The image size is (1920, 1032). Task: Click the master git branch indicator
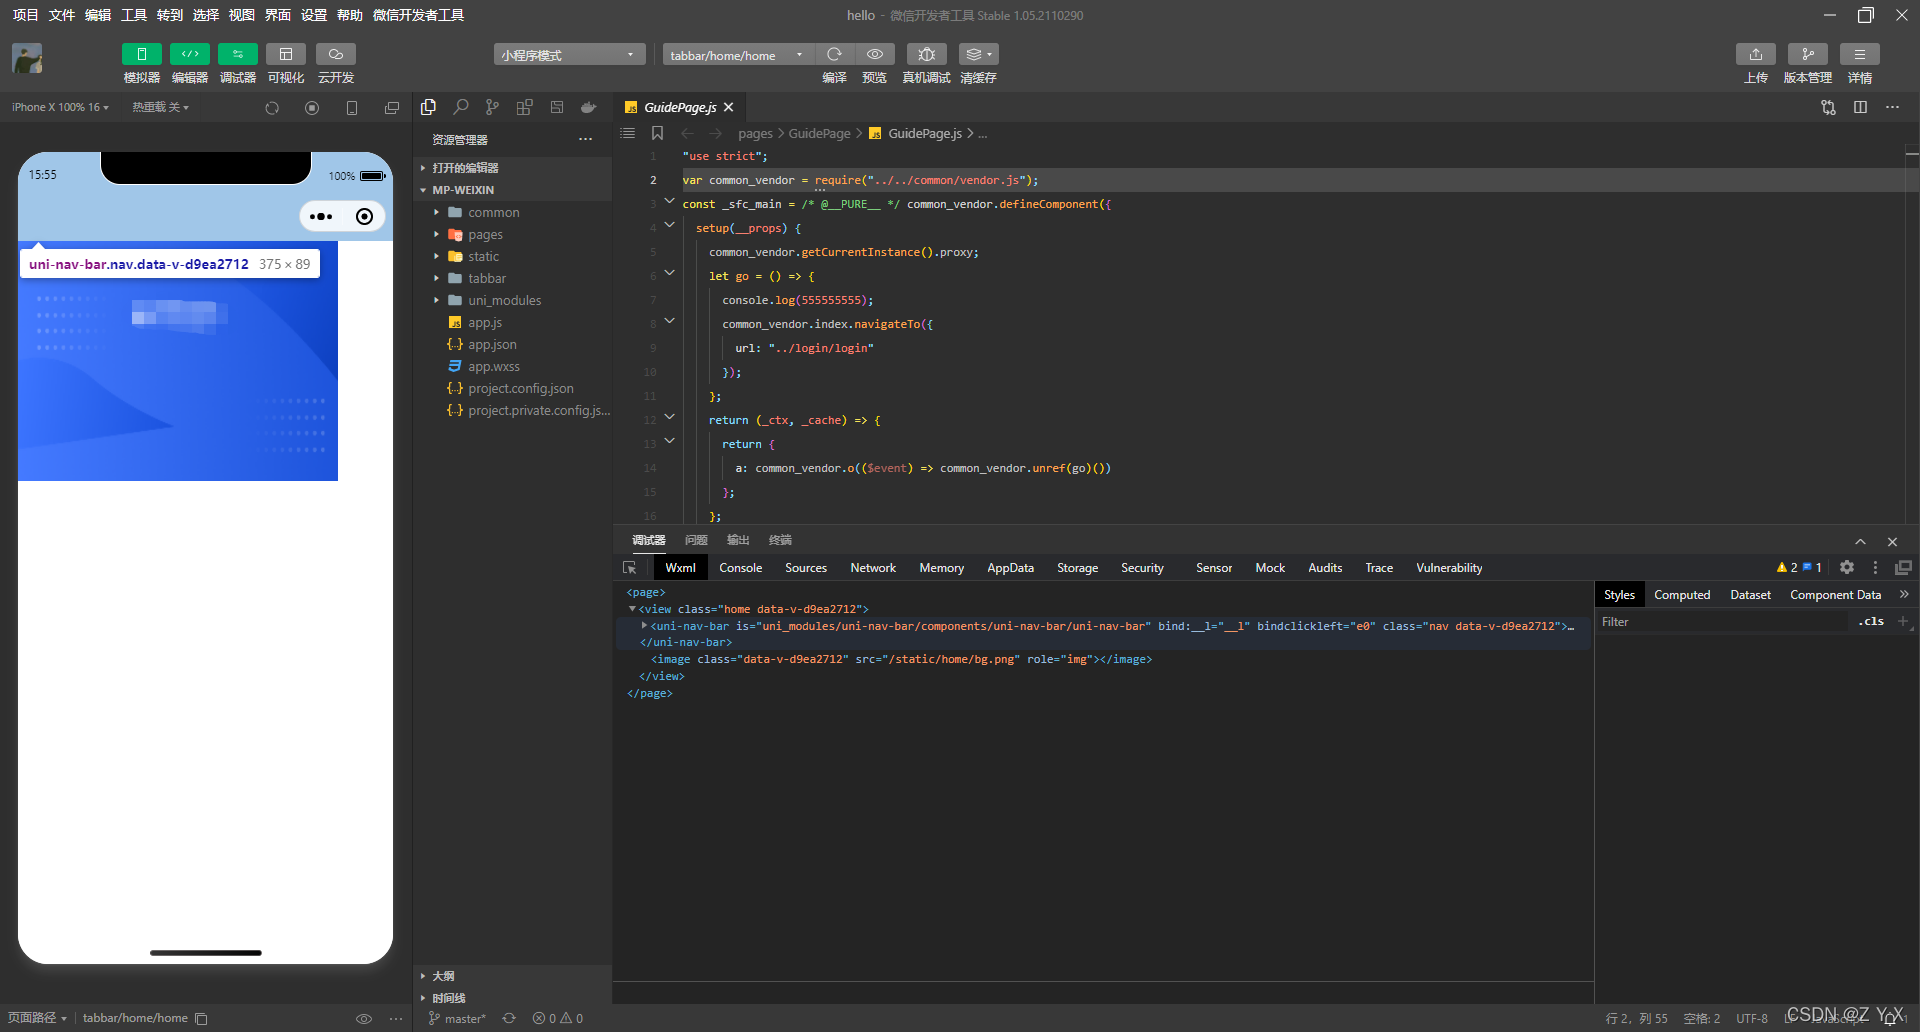pos(458,1019)
